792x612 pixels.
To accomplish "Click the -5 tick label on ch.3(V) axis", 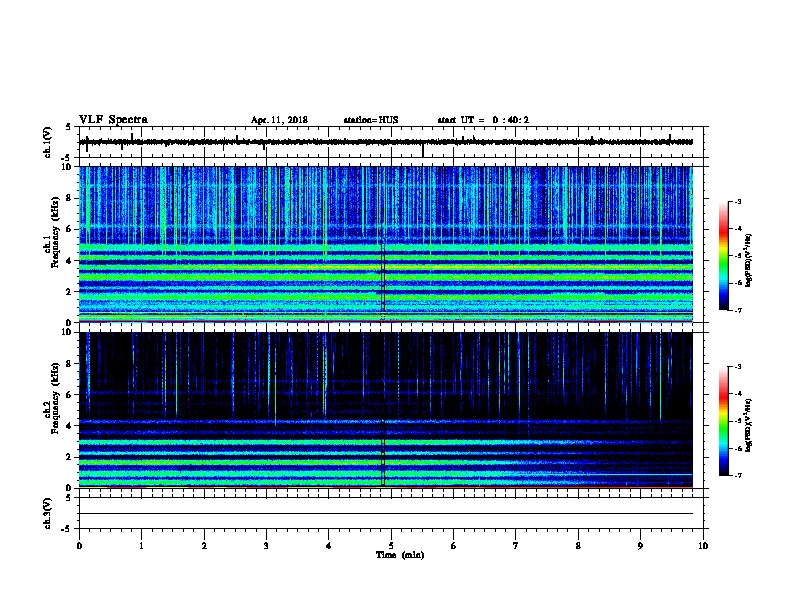I will (67, 529).
